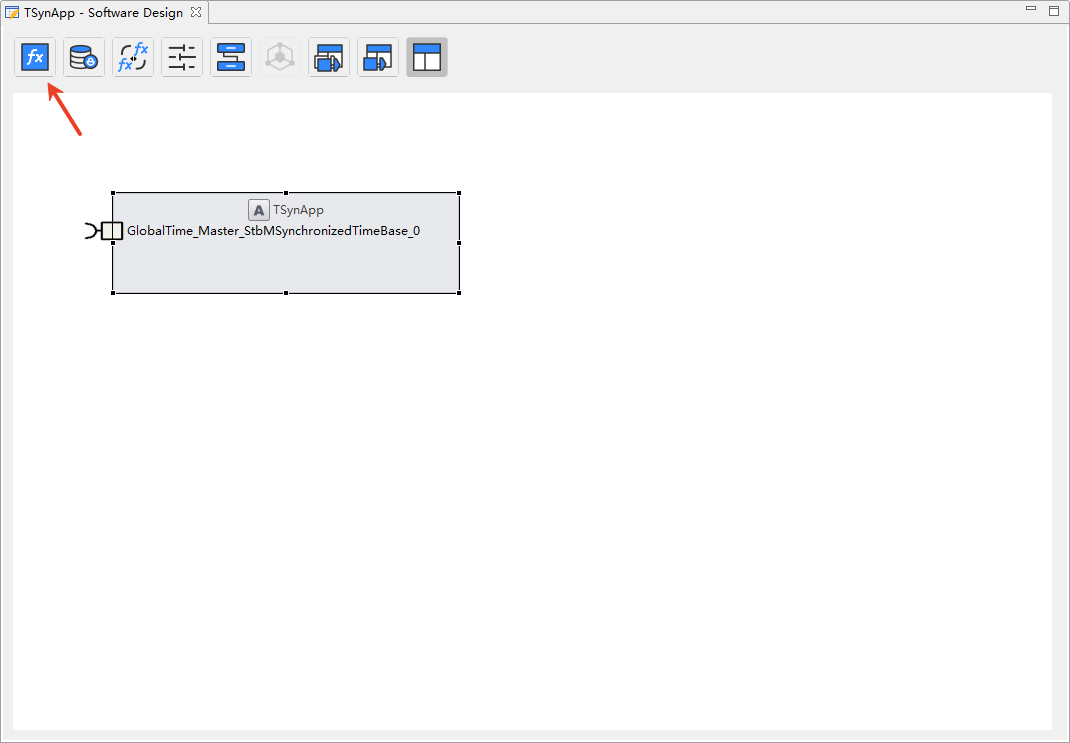Click the 'A' application component type icon
The height and width of the screenshot is (743, 1070).
[x=259, y=210]
